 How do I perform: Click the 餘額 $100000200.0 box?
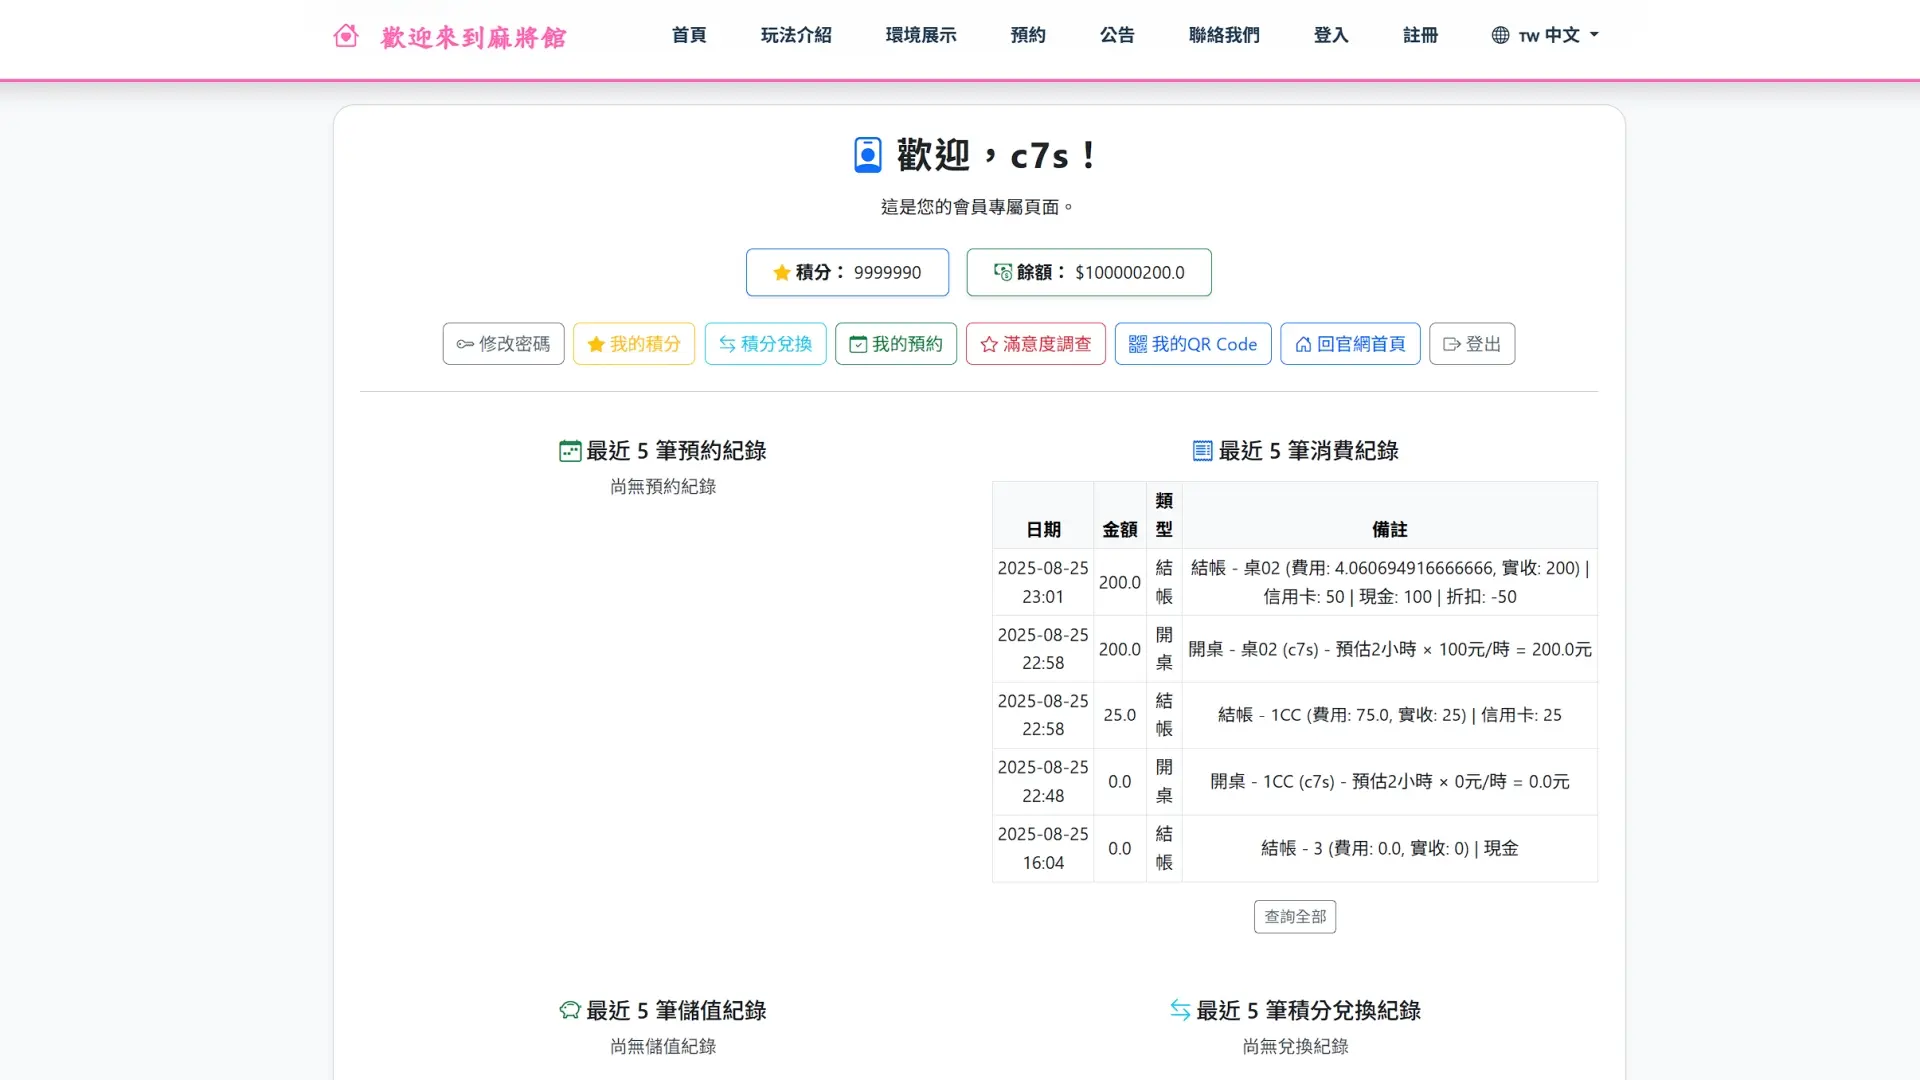1089,272
